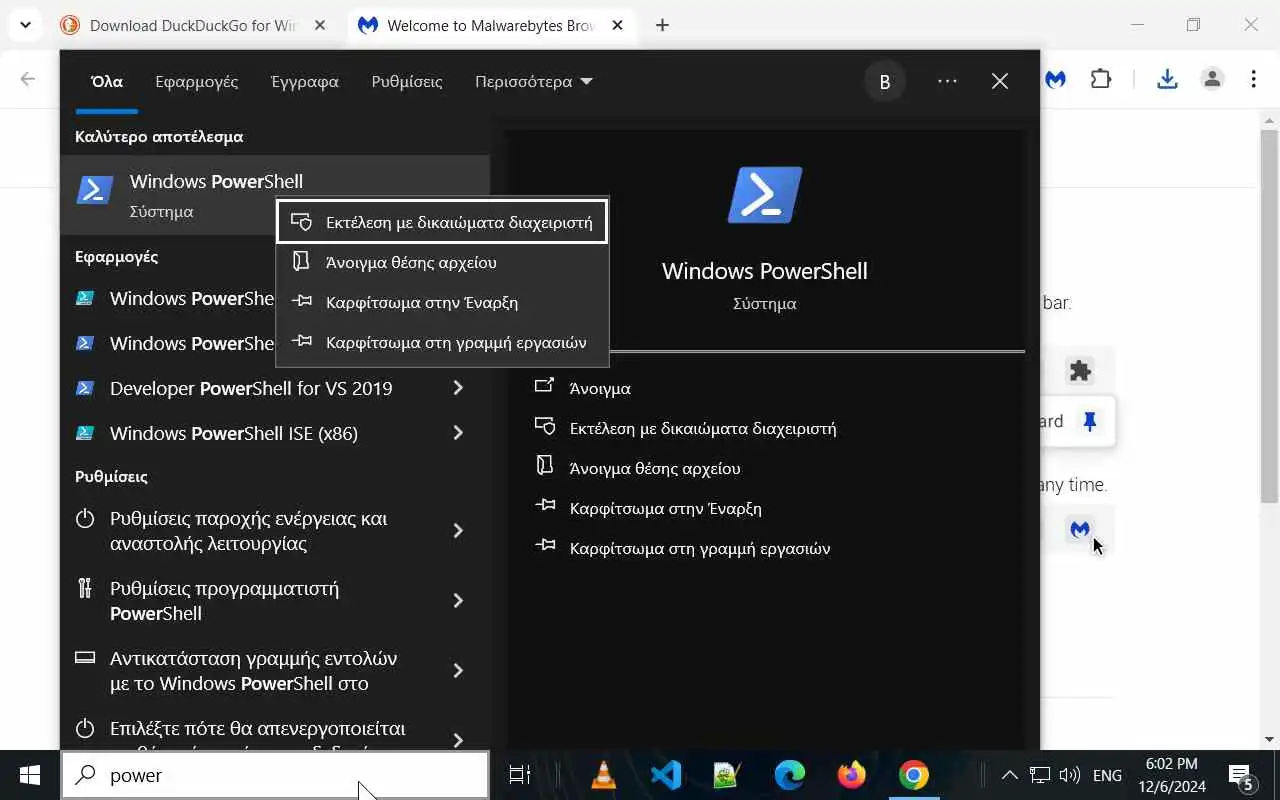Viewport: 1280px width, 800px height.
Task: Open the three-dot options in search panel
Action: pos(947,82)
